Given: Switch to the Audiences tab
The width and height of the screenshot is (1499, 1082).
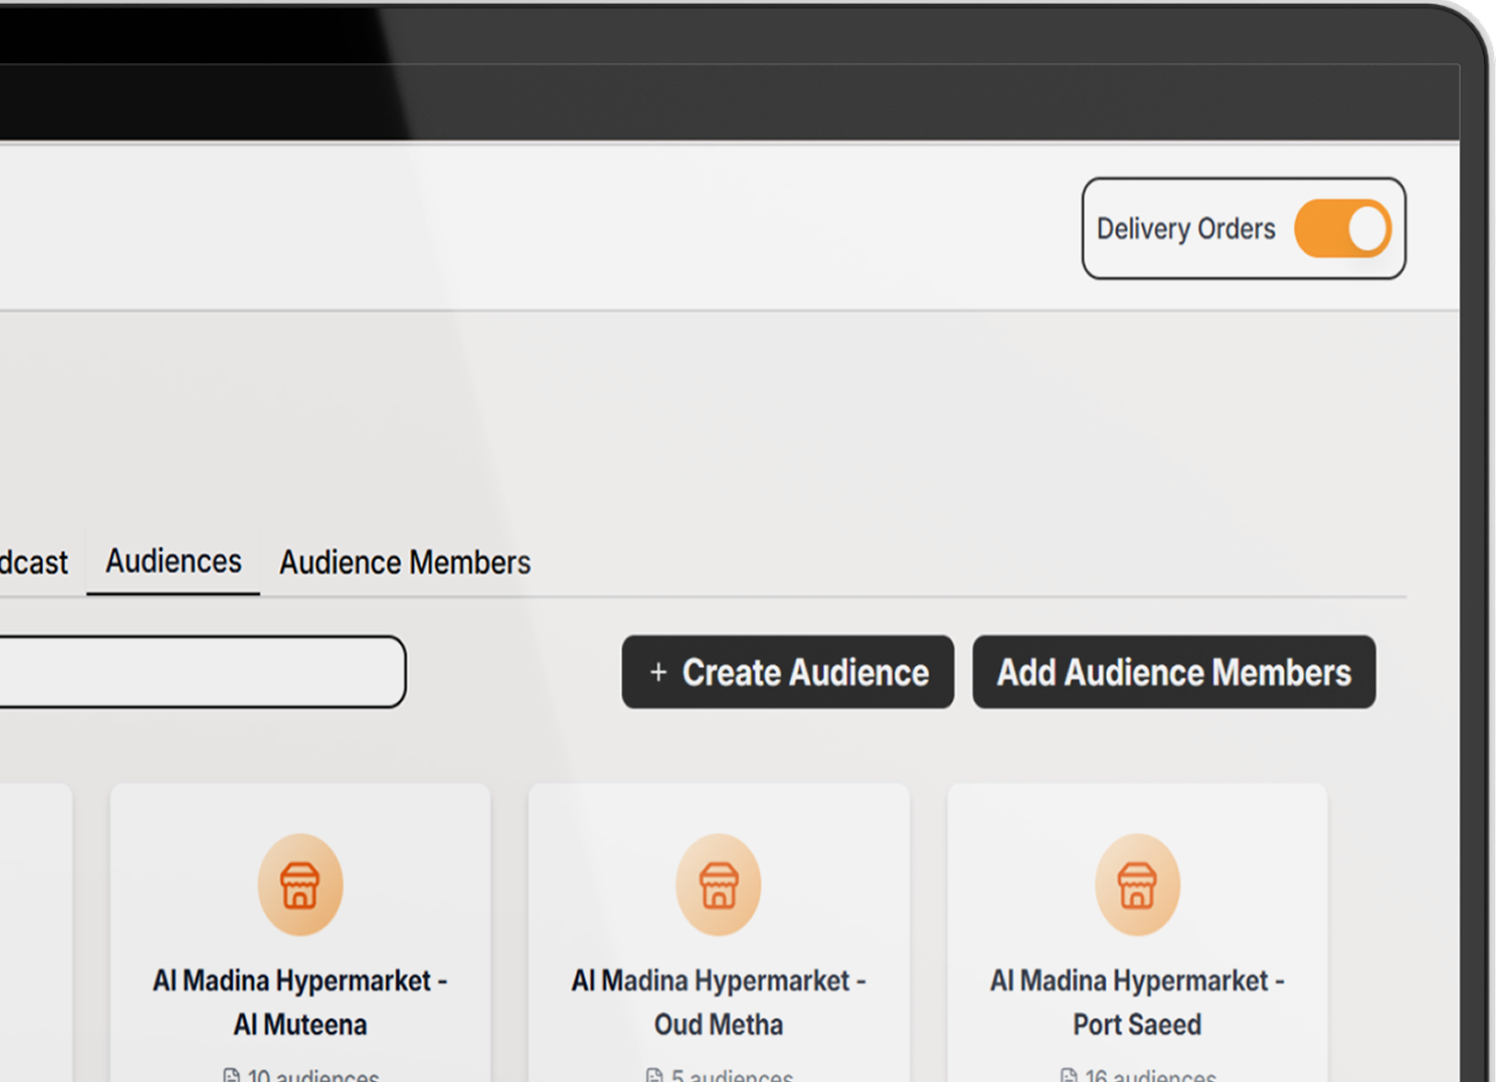Looking at the screenshot, I should (173, 562).
